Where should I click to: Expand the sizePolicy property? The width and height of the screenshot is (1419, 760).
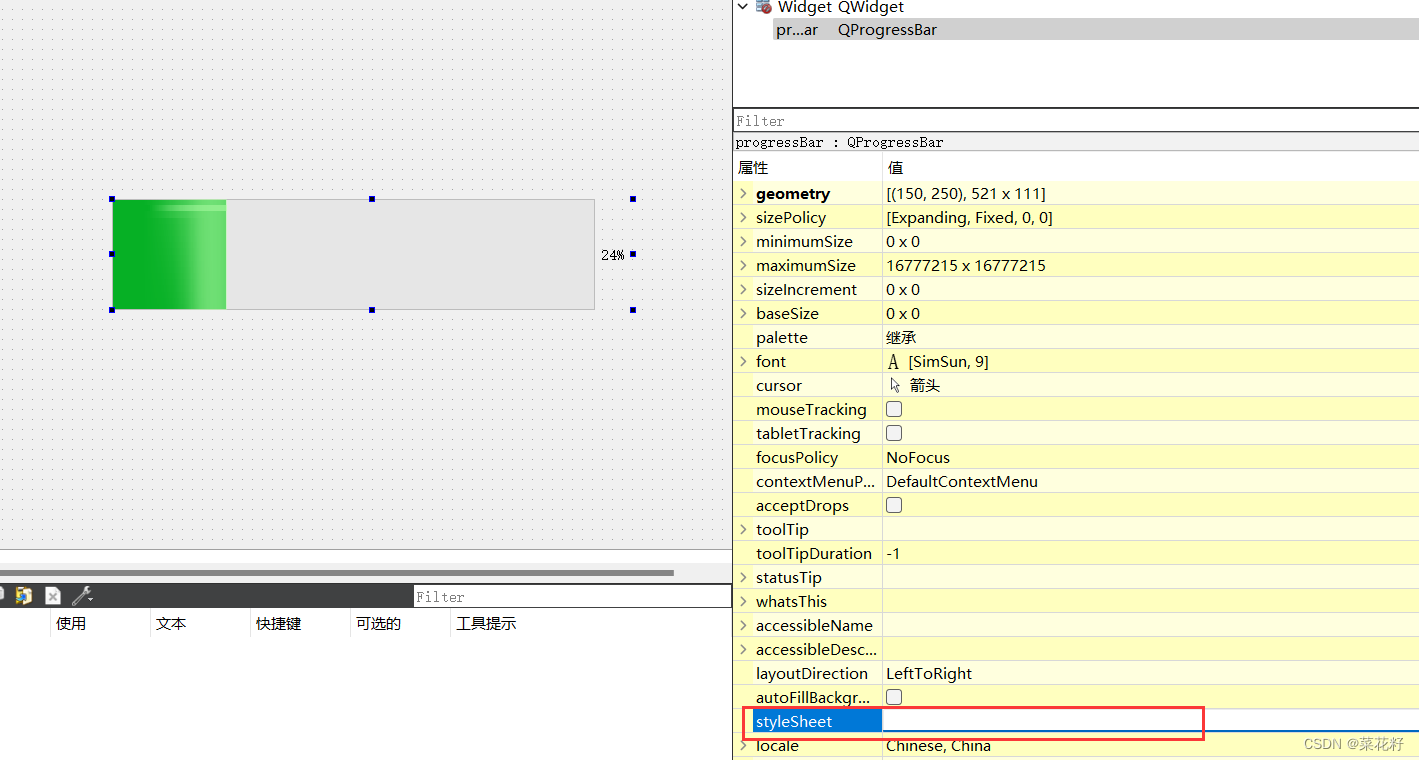(x=743, y=217)
